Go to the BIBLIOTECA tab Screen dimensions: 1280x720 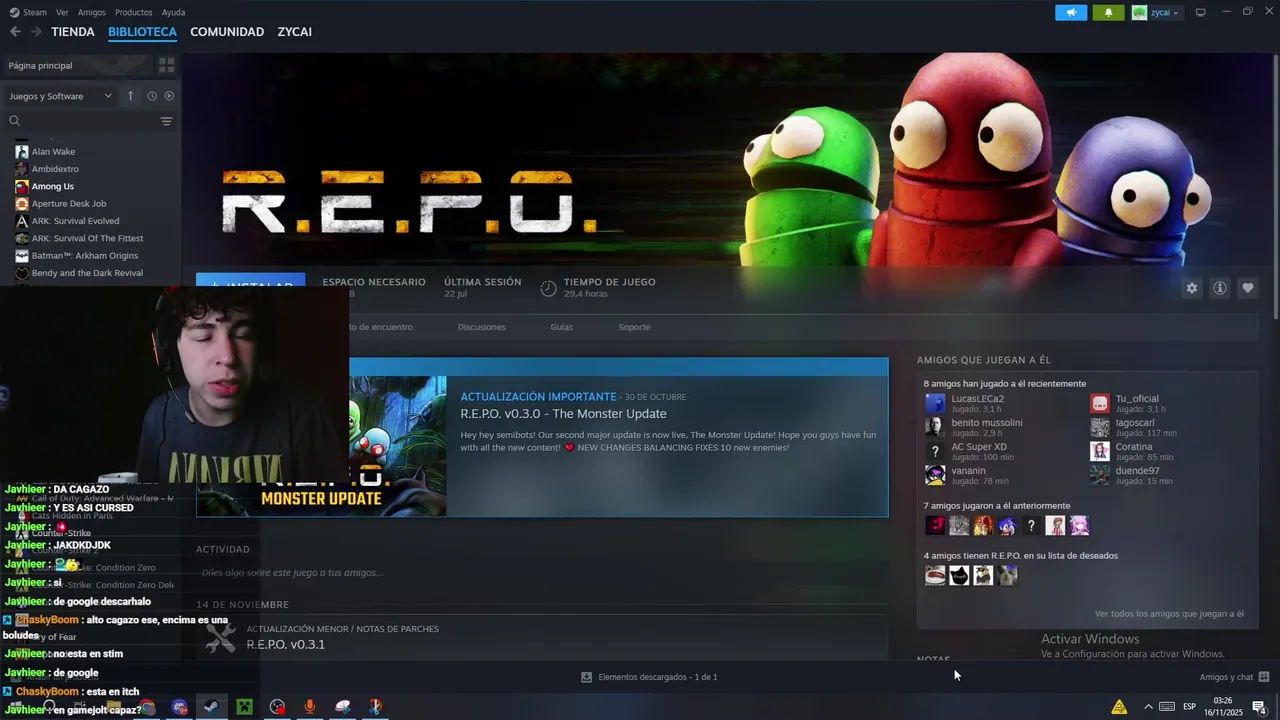[142, 32]
